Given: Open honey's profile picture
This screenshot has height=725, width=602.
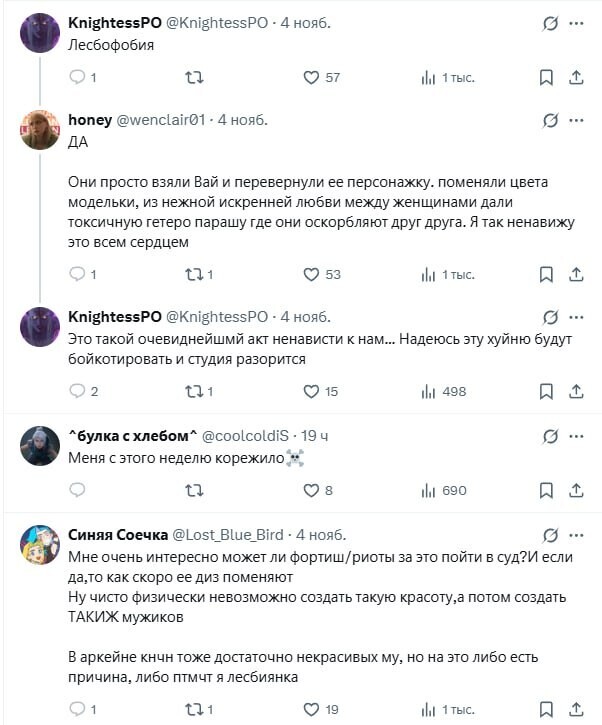Looking at the screenshot, I should click(x=40, y=130).
